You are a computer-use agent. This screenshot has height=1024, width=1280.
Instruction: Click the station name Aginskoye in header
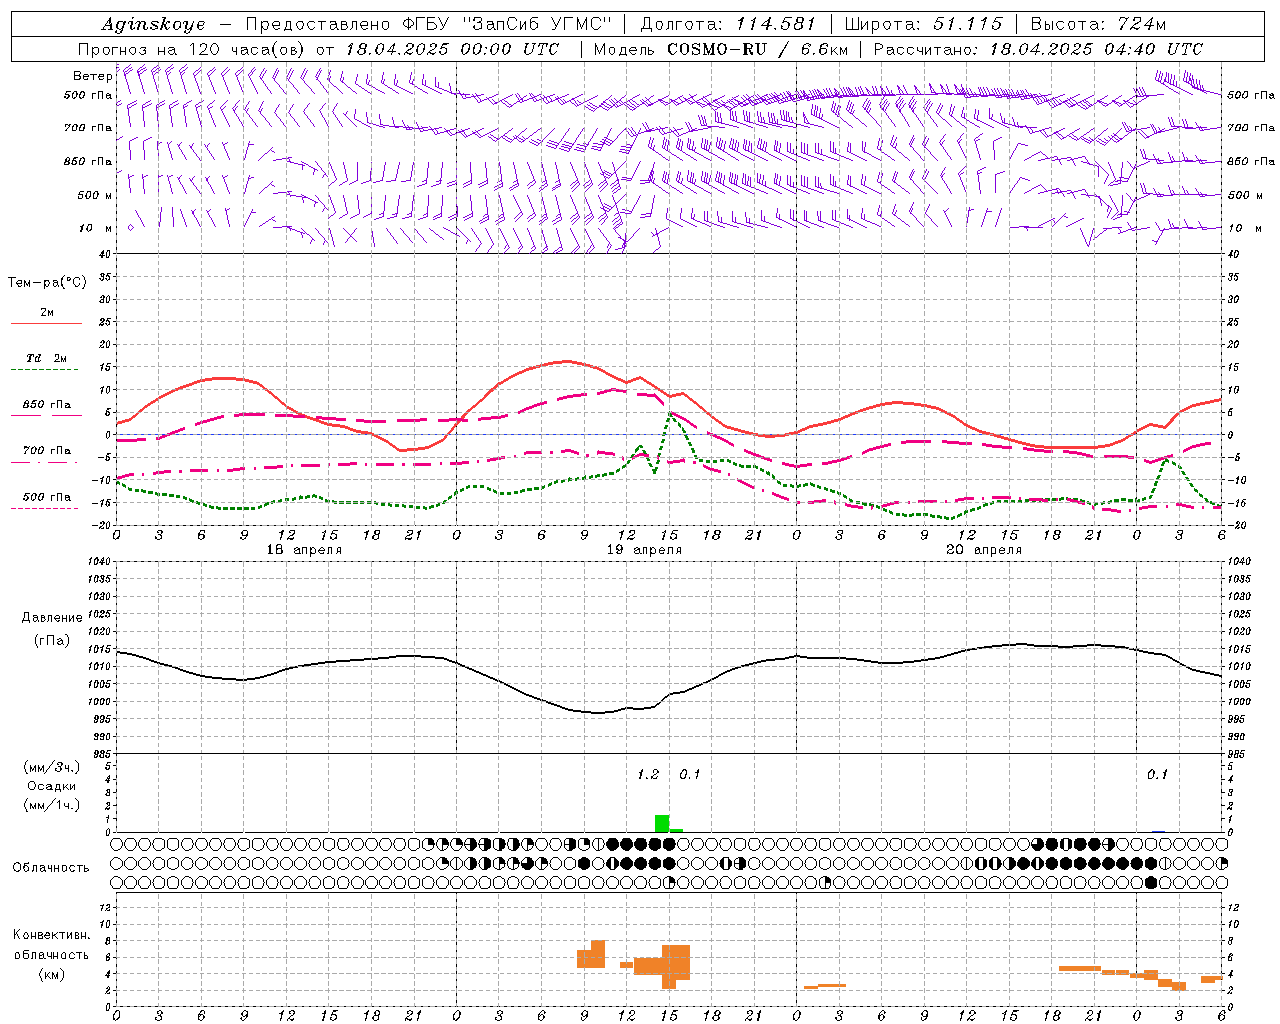153,24
